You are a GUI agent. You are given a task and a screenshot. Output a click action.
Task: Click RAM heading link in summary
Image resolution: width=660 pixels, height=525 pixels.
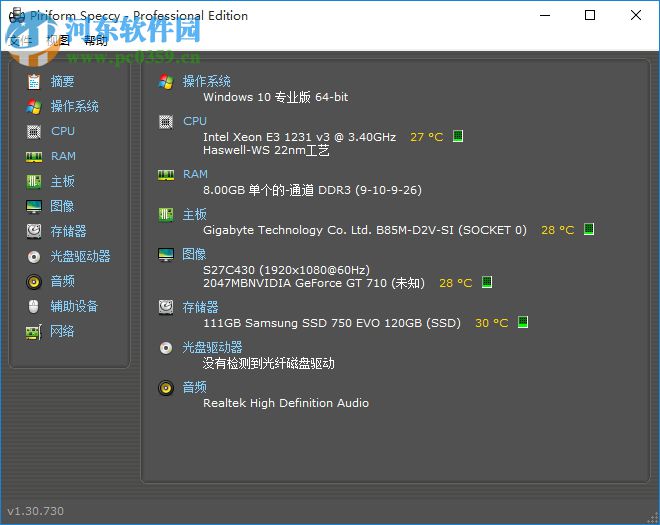pos(195,174)
